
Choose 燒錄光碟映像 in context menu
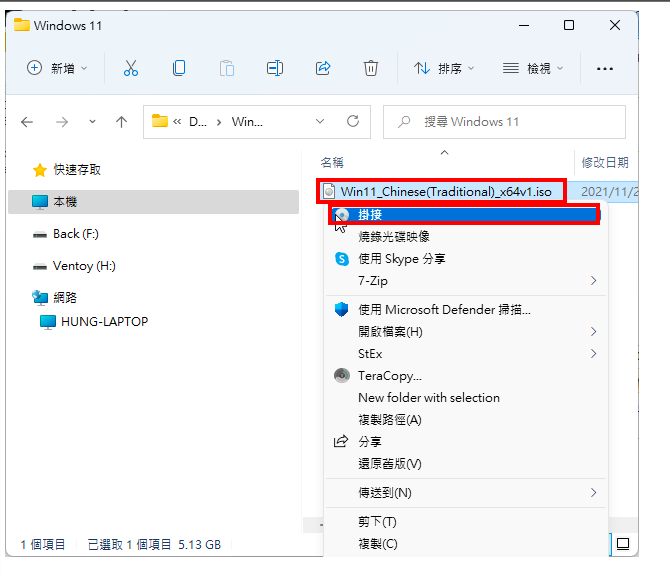[x=466, y=237]
